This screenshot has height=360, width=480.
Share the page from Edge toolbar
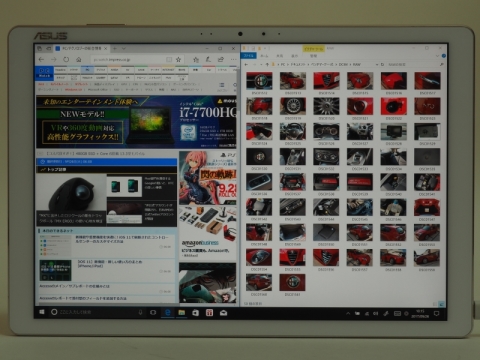[221, 59]
